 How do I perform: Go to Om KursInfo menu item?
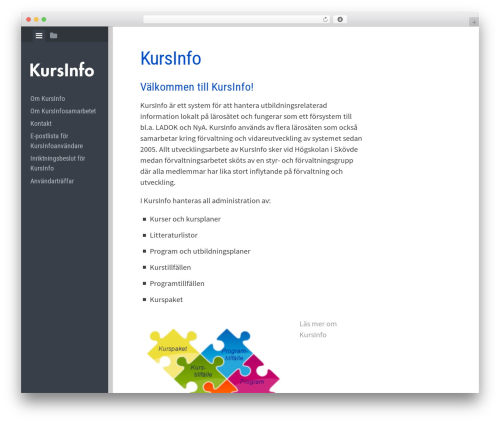click(x=48, y=99)
